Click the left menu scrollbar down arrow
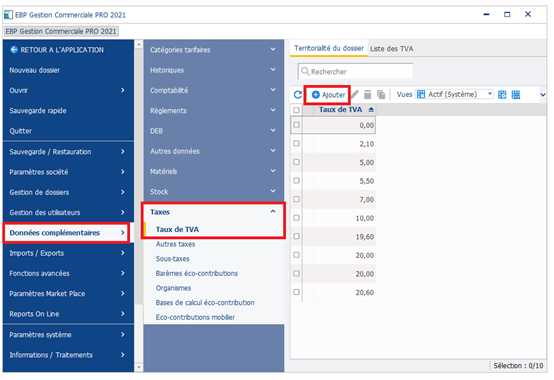The width and height of the screenshot is (554, 380). pyautogui.click(x=138, y=367)
